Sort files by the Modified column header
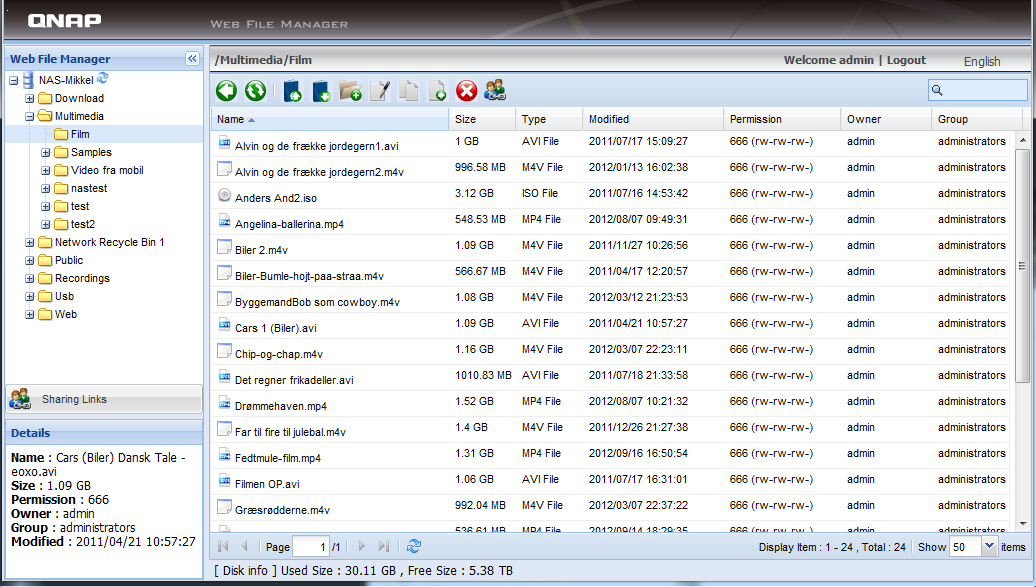1036x587 pixels. (x=652, y=119)
